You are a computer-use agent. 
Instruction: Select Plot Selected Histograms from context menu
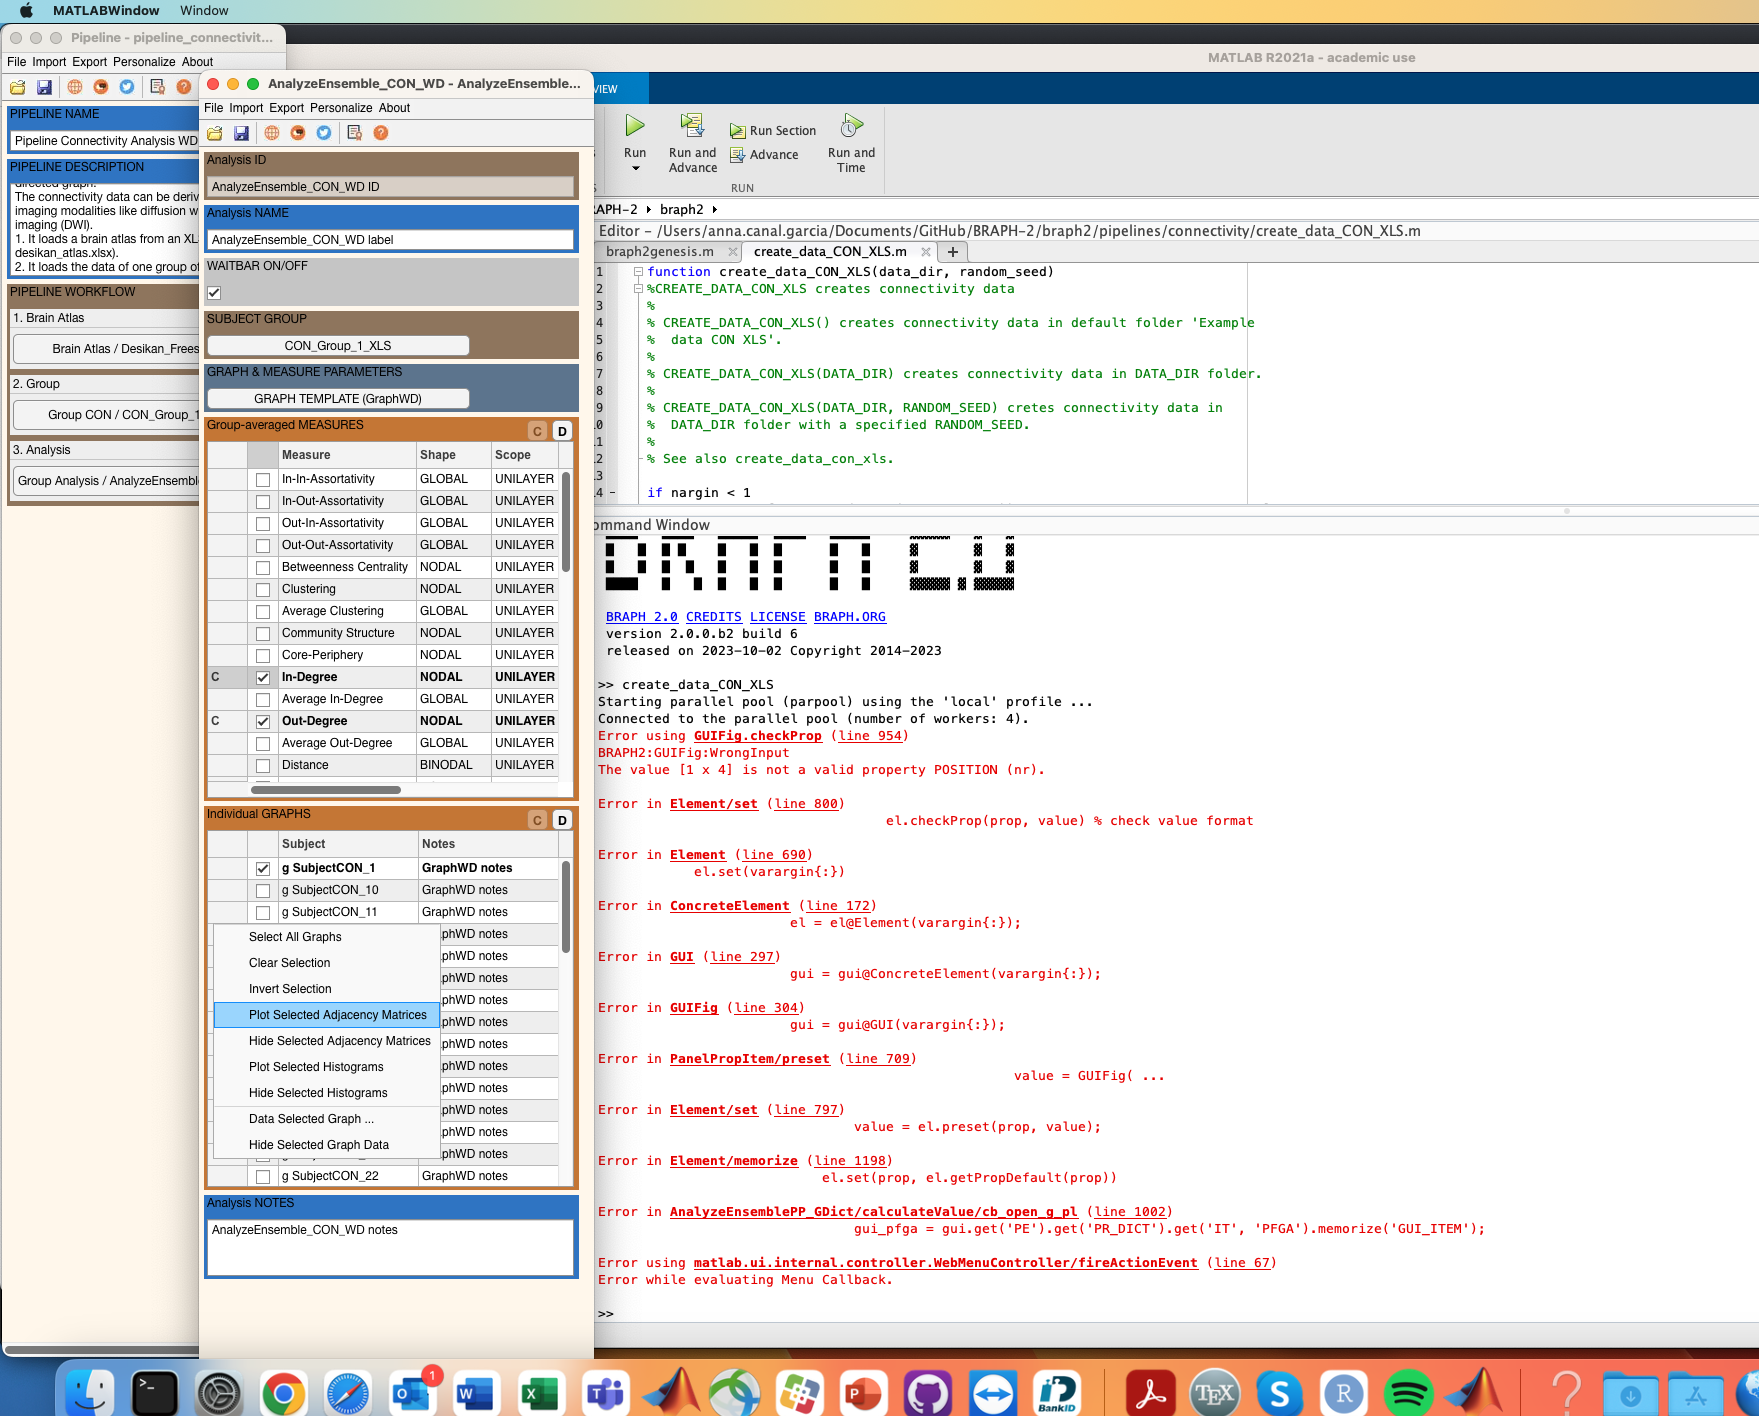(x=316, y=1067)
